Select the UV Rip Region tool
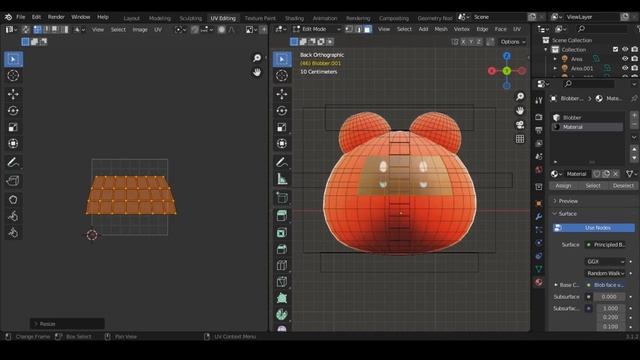 click(13, 180)
